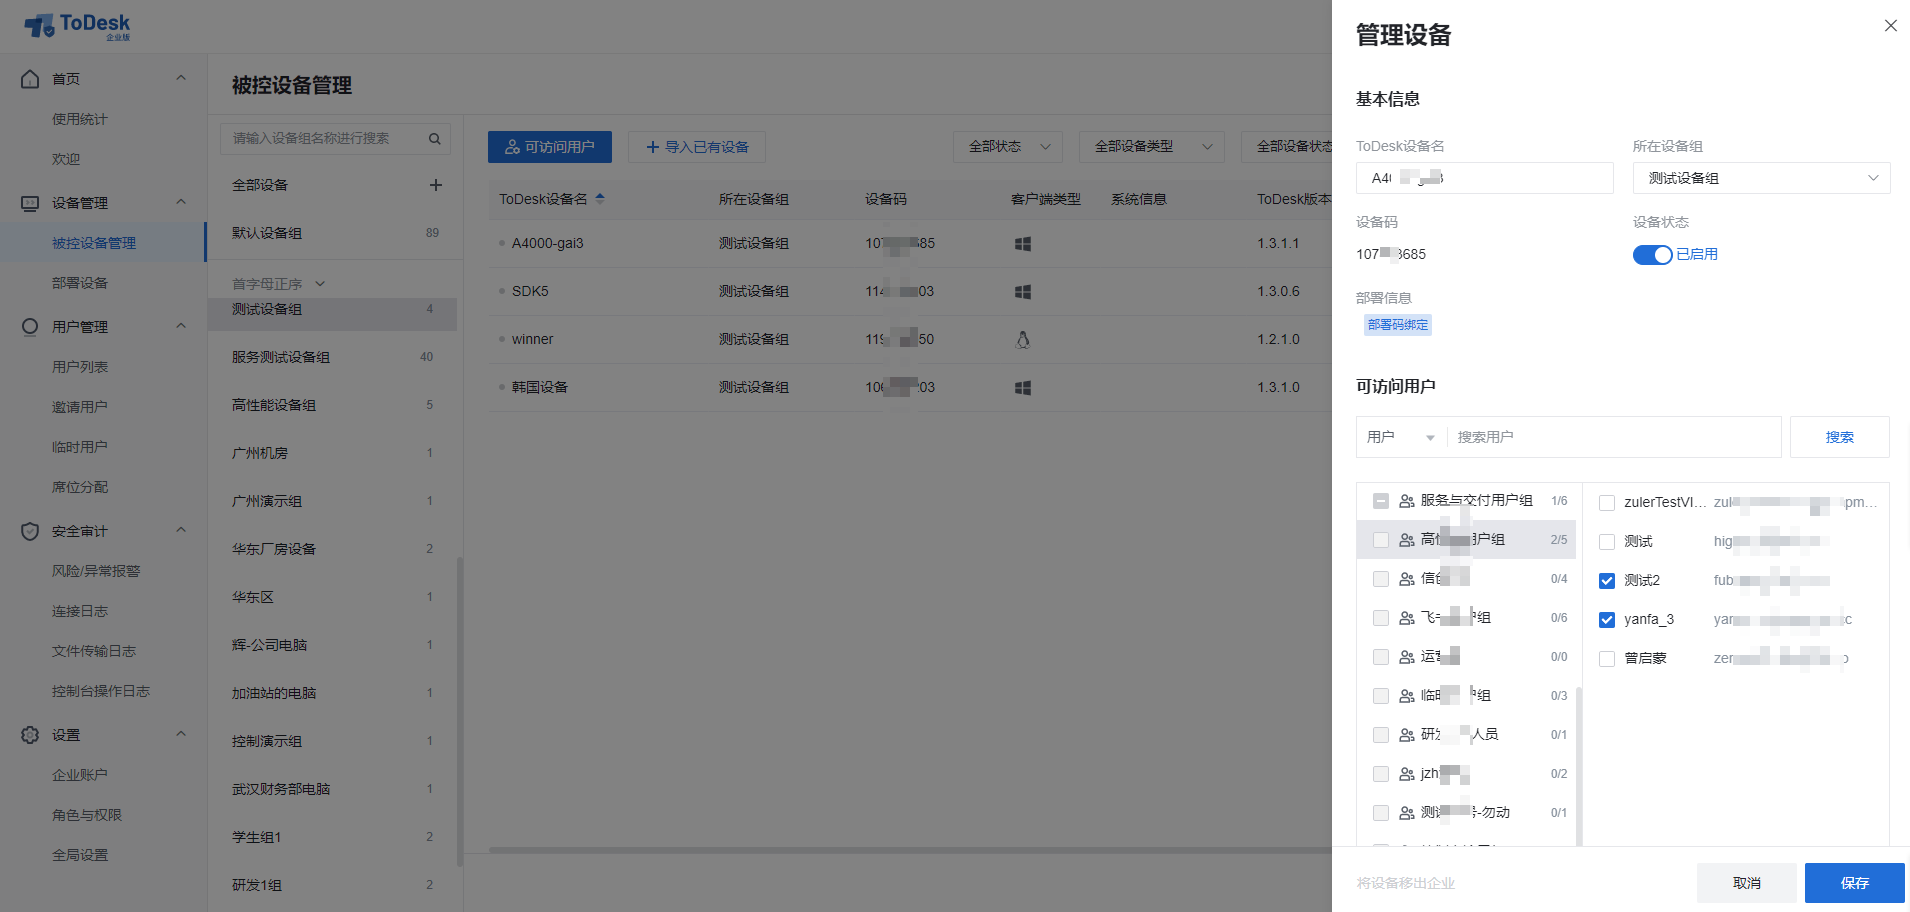Close the 管理设备 panel with X
The image size is (1910, 912).
[x=1890, y=26]
